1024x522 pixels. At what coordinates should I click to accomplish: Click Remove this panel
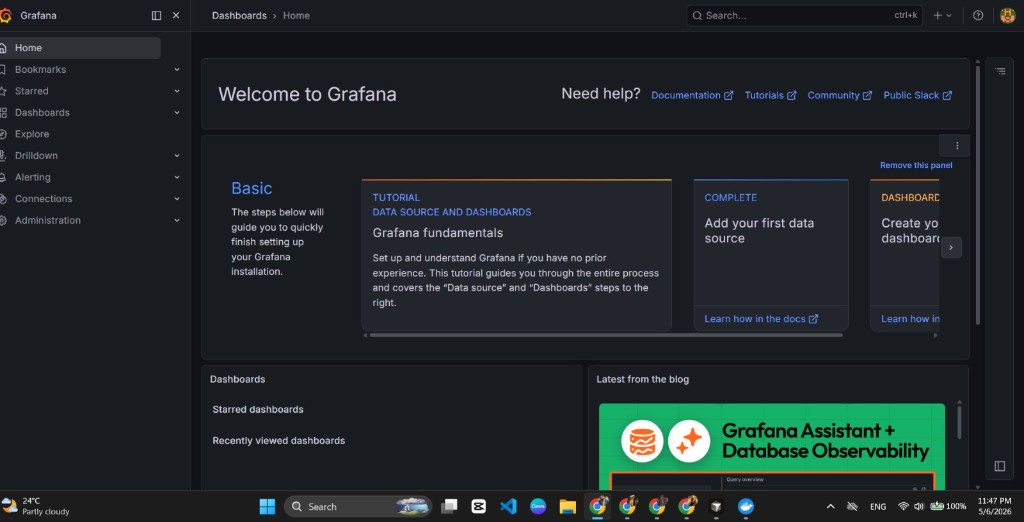(x=916, y=165)
